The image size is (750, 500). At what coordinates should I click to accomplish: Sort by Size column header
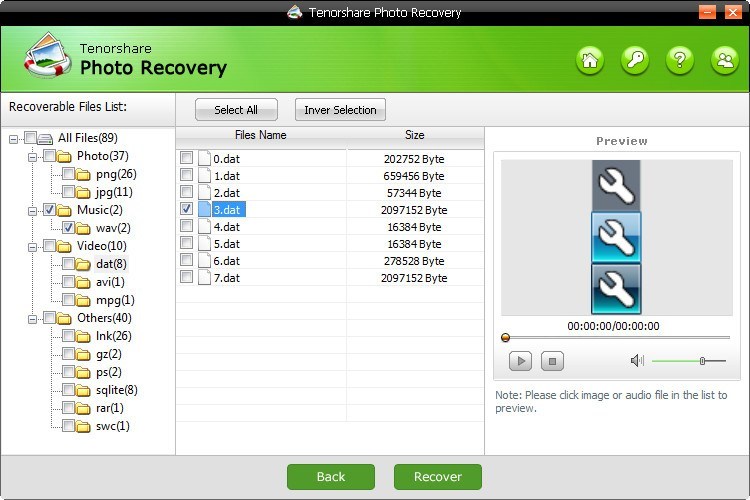(x=414, y=135)
